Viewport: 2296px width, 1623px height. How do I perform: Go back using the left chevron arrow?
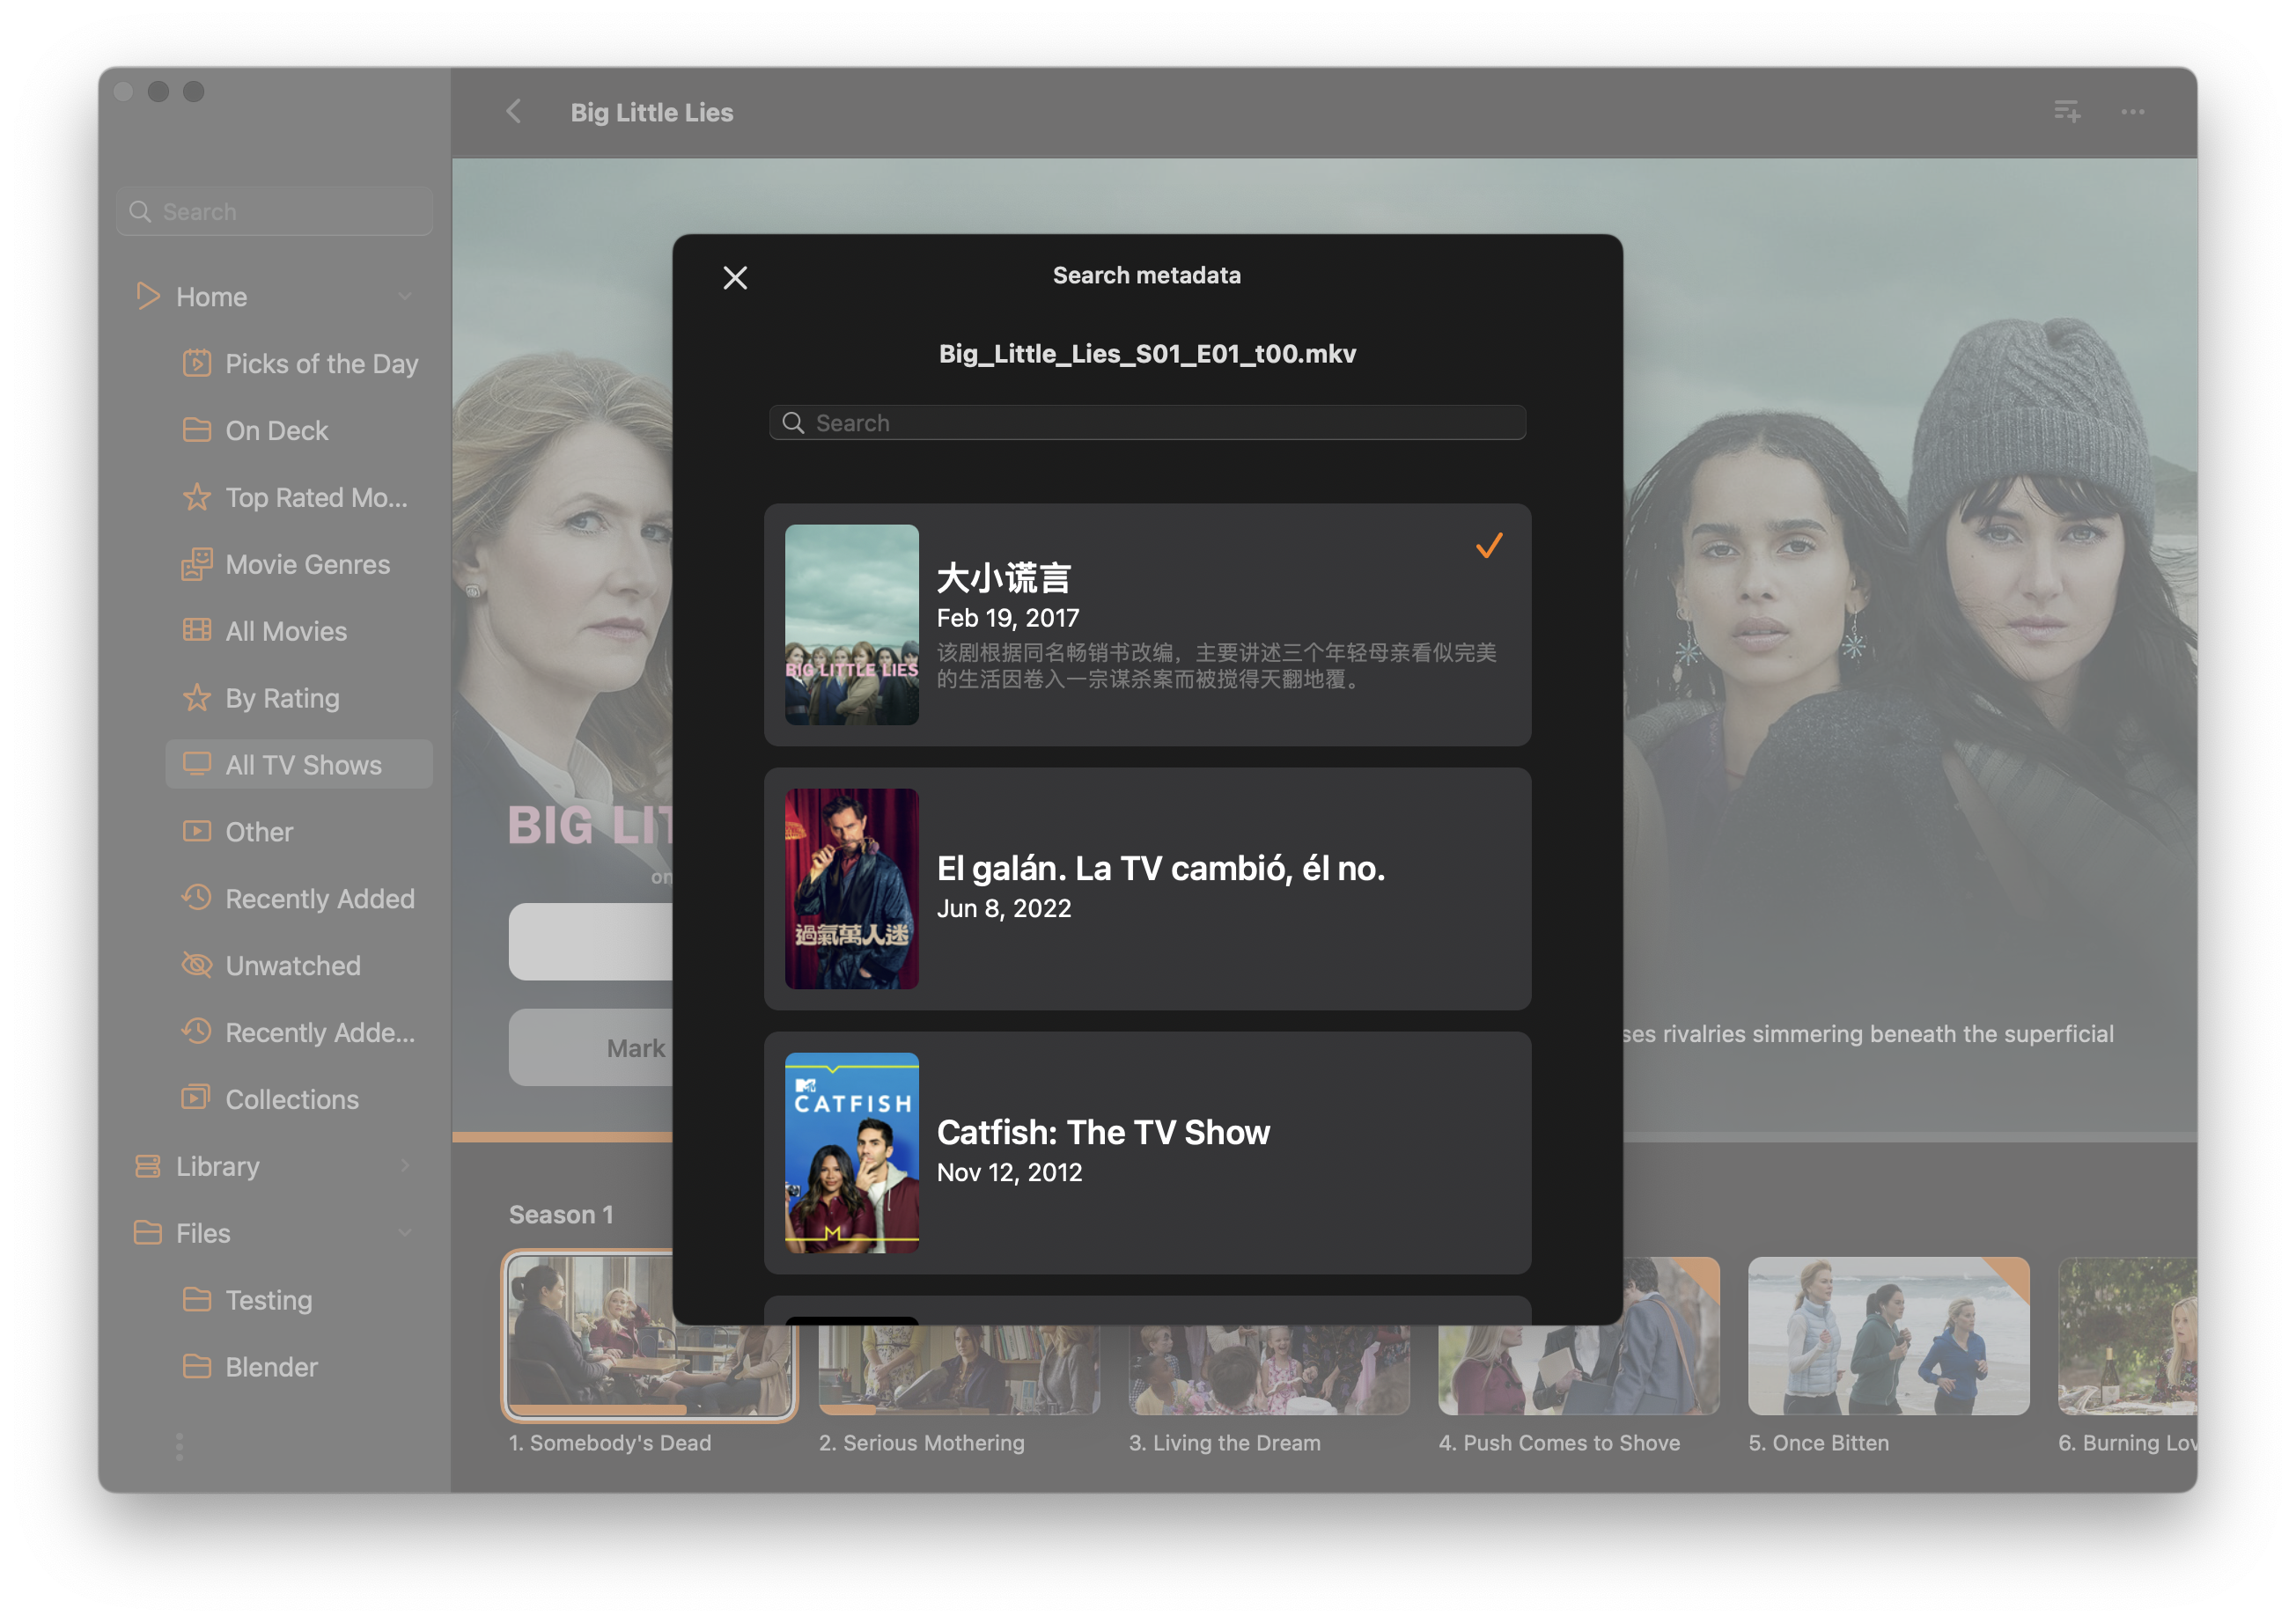click(514, 112)
